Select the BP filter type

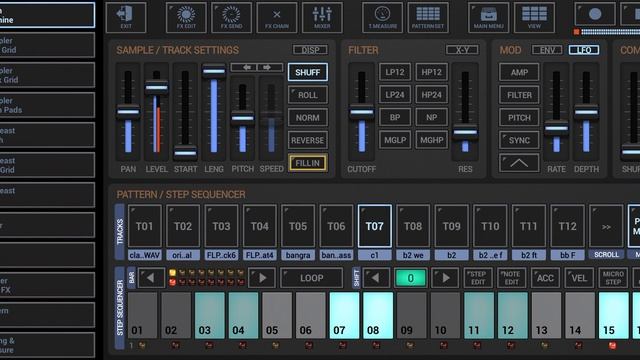tap(395, 118)
